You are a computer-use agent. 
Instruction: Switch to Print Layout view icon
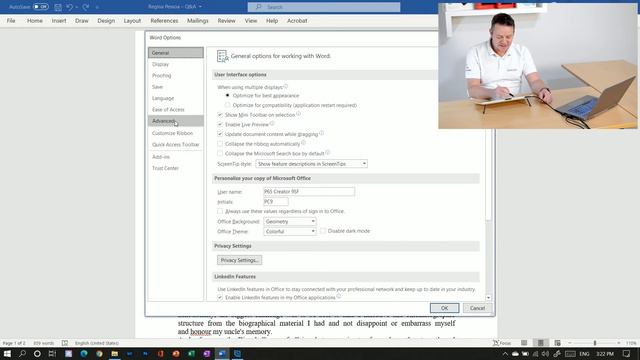540,343
